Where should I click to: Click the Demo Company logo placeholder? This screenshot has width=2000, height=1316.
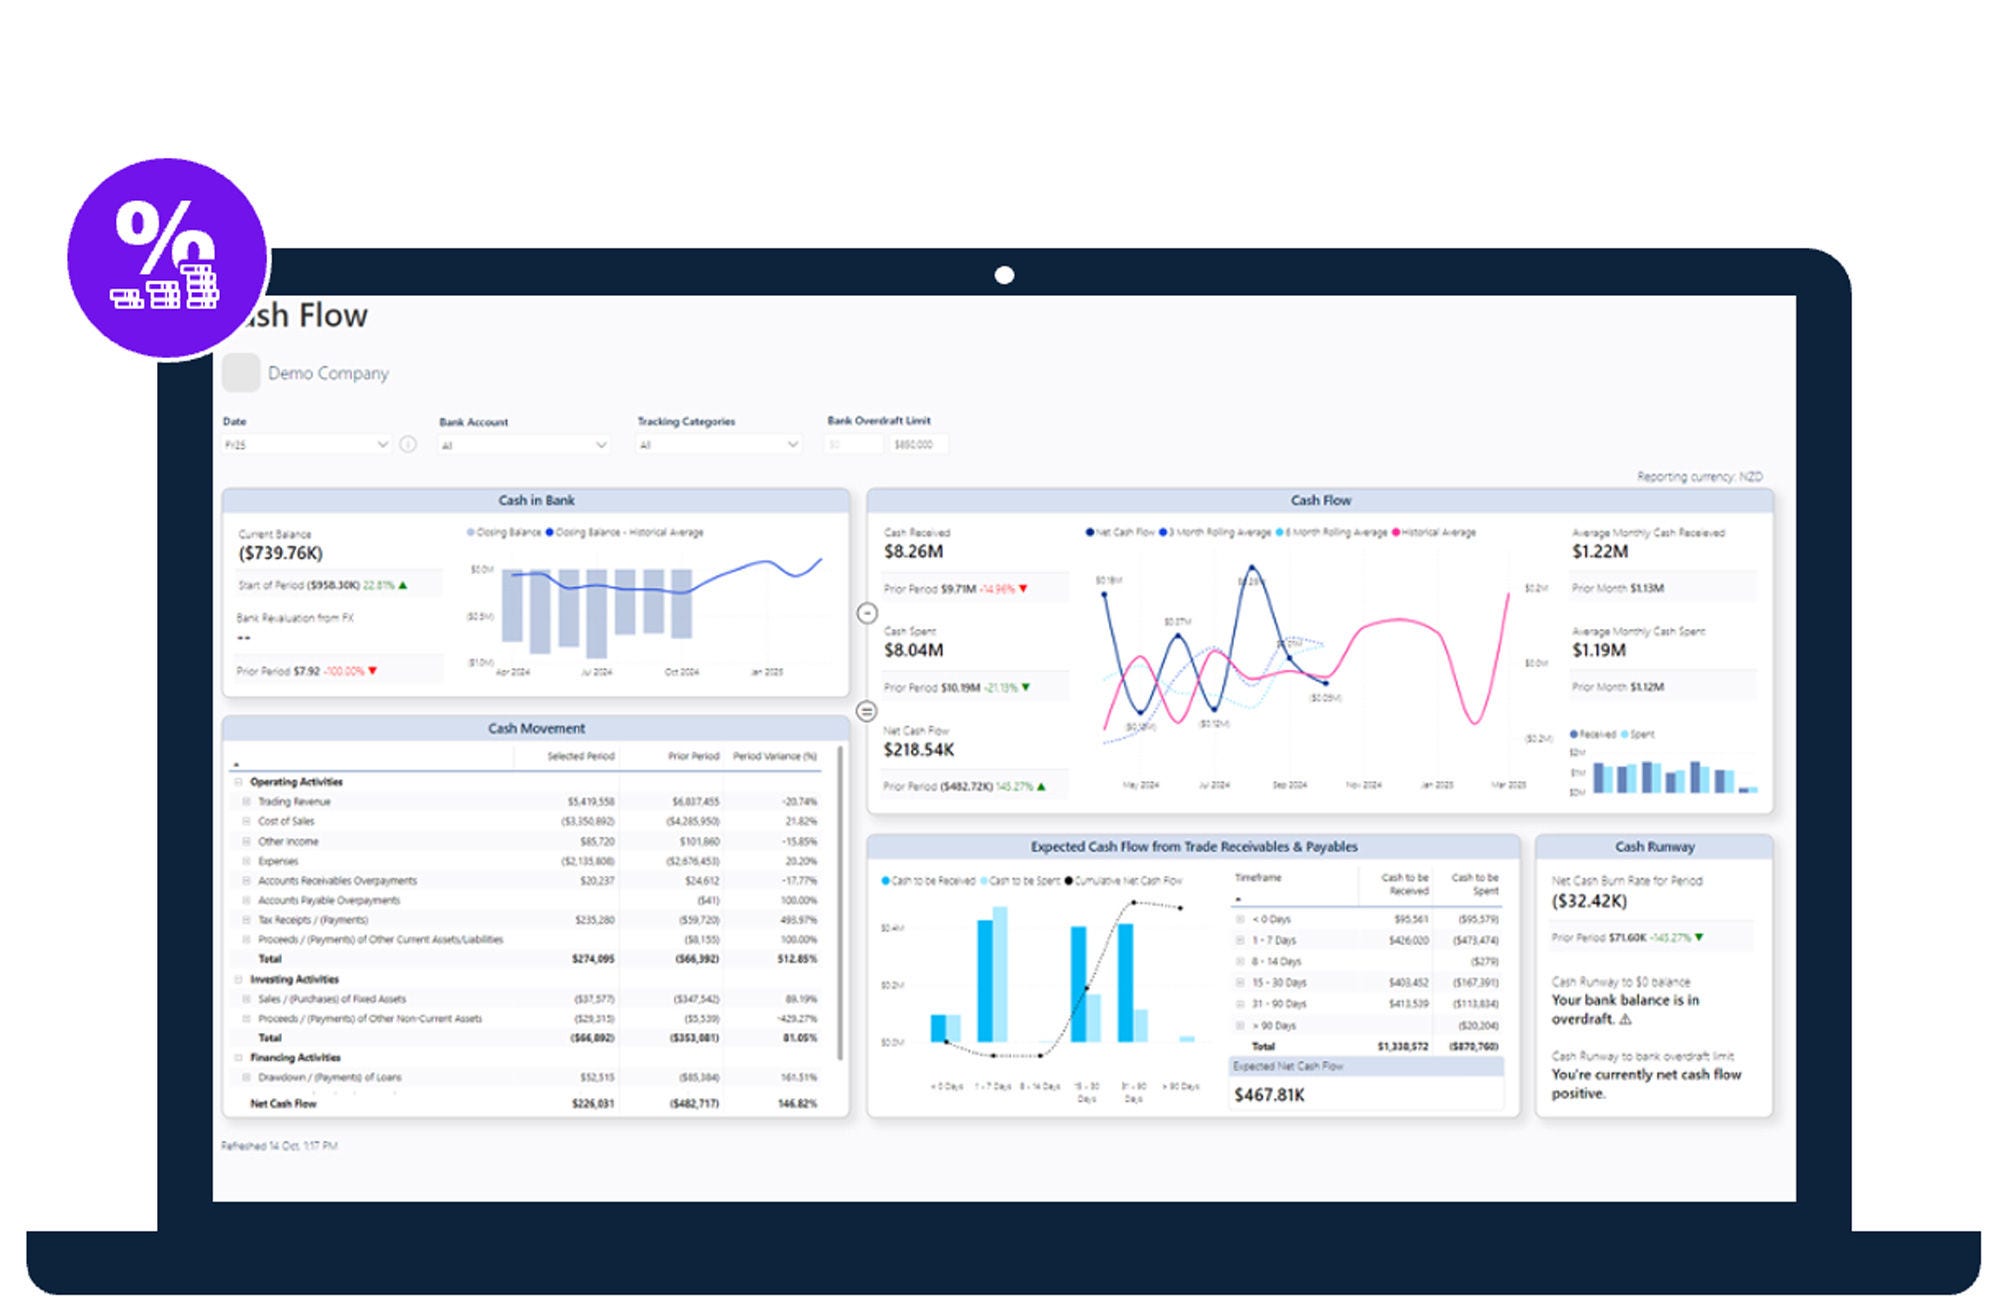point(241,372)
